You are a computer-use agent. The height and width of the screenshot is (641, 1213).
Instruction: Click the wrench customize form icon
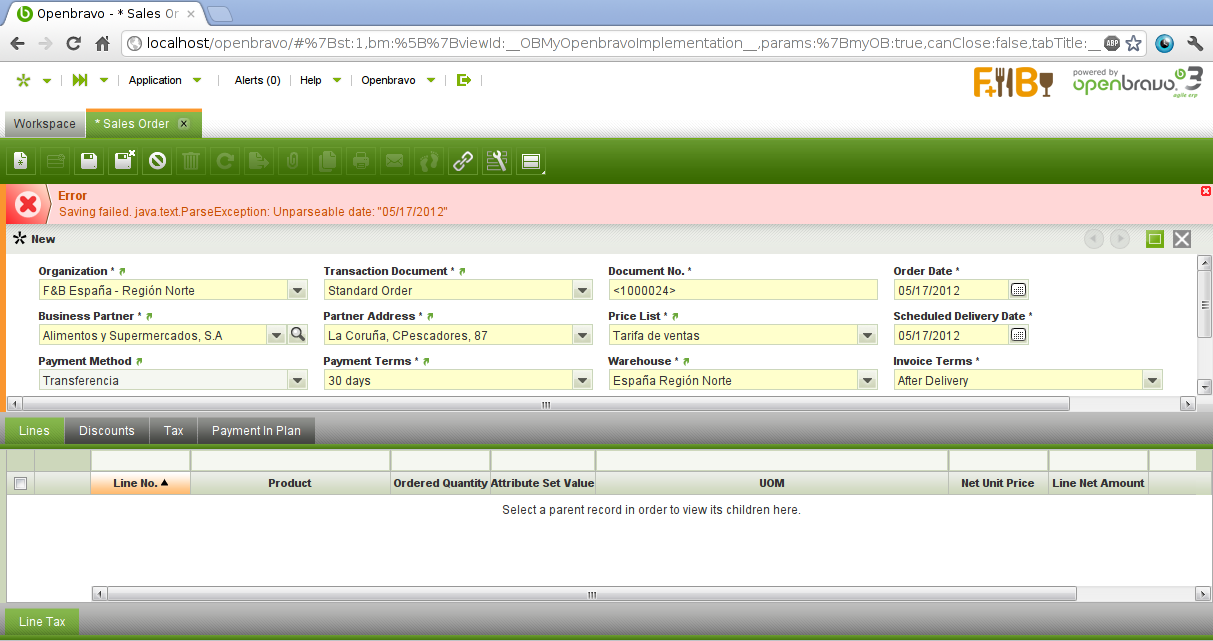click(x=496, y=161)
